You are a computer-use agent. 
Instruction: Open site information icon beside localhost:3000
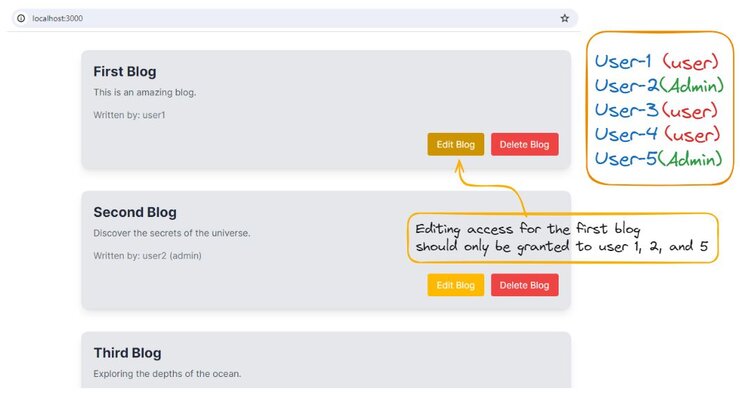pos(21,18)
